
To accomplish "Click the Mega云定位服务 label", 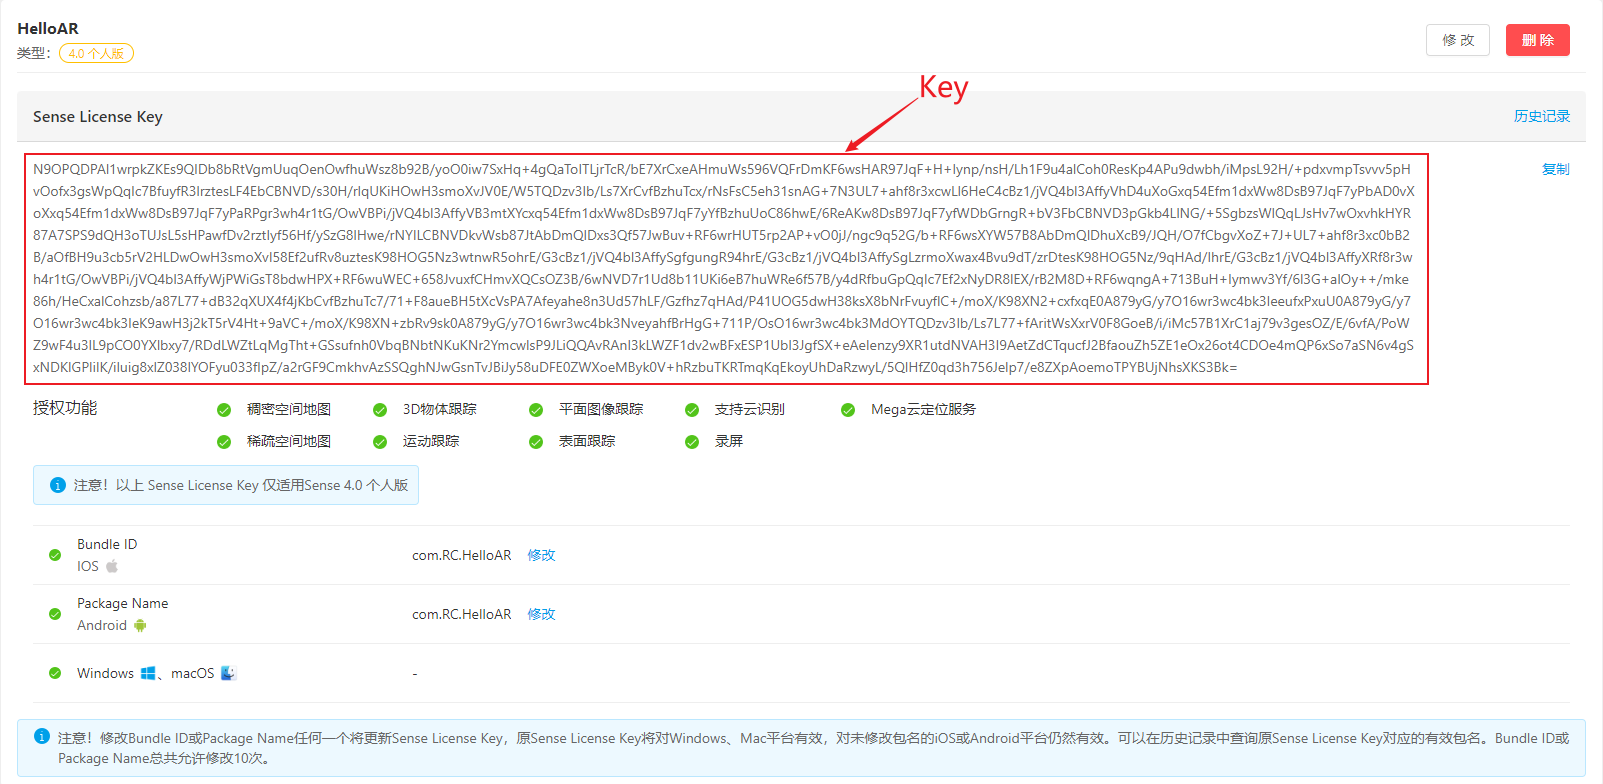I will point(923,409).
